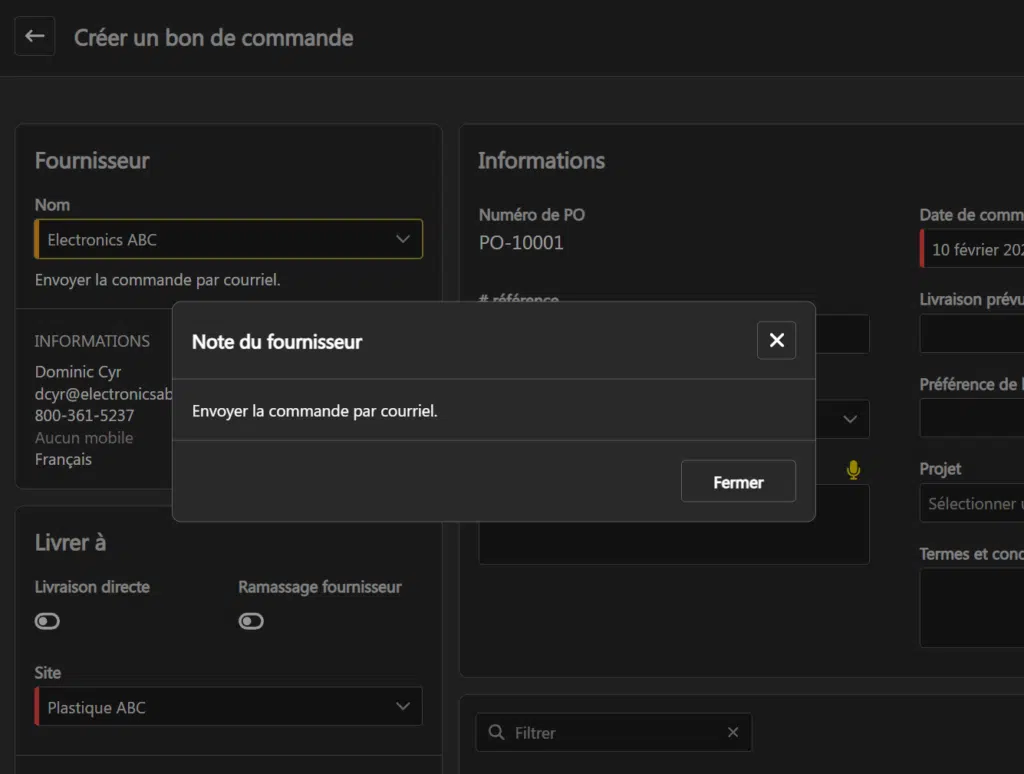1024x774 pixels.
Task: Click the notes text area below the microphone
Action: pyautogui.click(x=673, y=542)
